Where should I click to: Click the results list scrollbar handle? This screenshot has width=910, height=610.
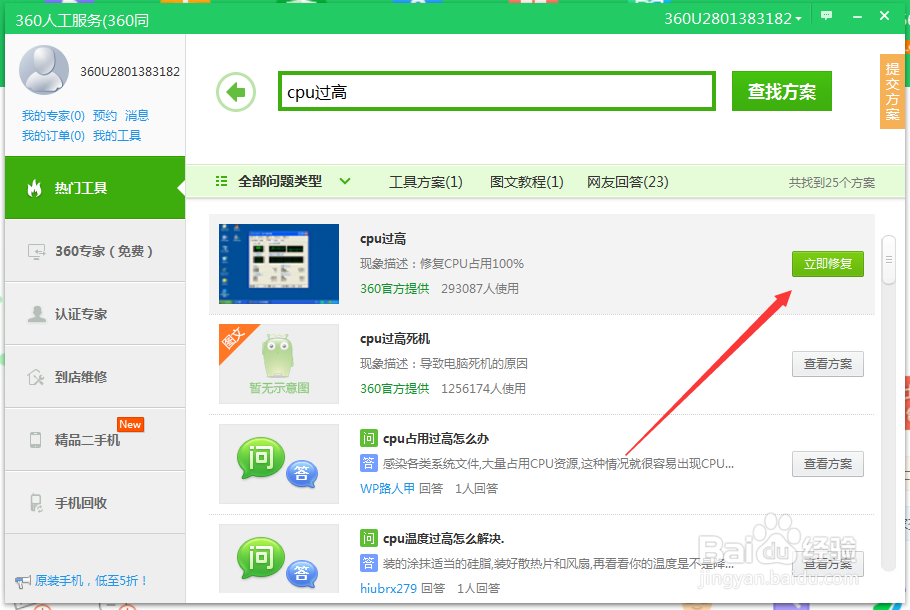coord(889,260)
